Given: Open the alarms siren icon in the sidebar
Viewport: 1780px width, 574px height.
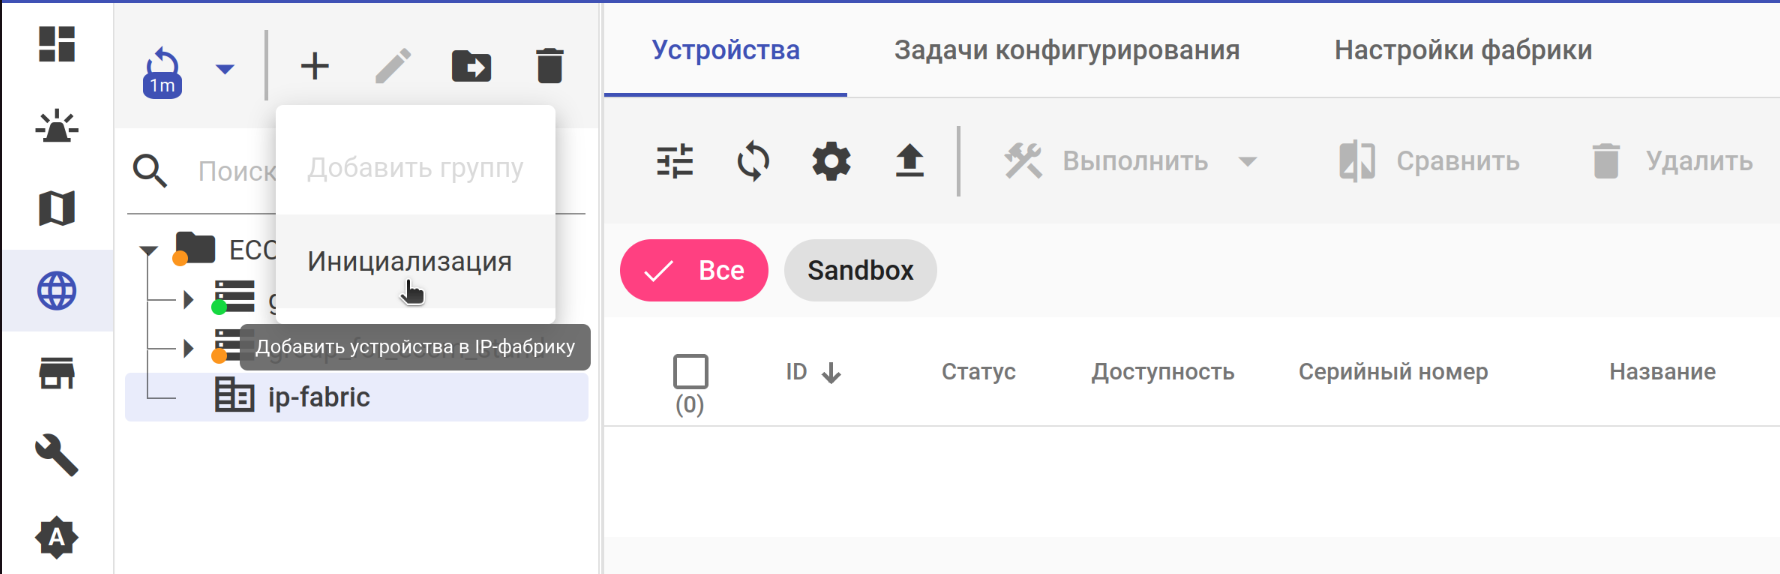Looking at the screenshot, I should pos(57,127).
